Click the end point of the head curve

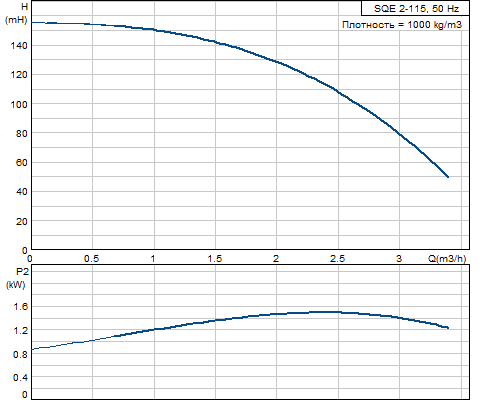tap(448, 177)
